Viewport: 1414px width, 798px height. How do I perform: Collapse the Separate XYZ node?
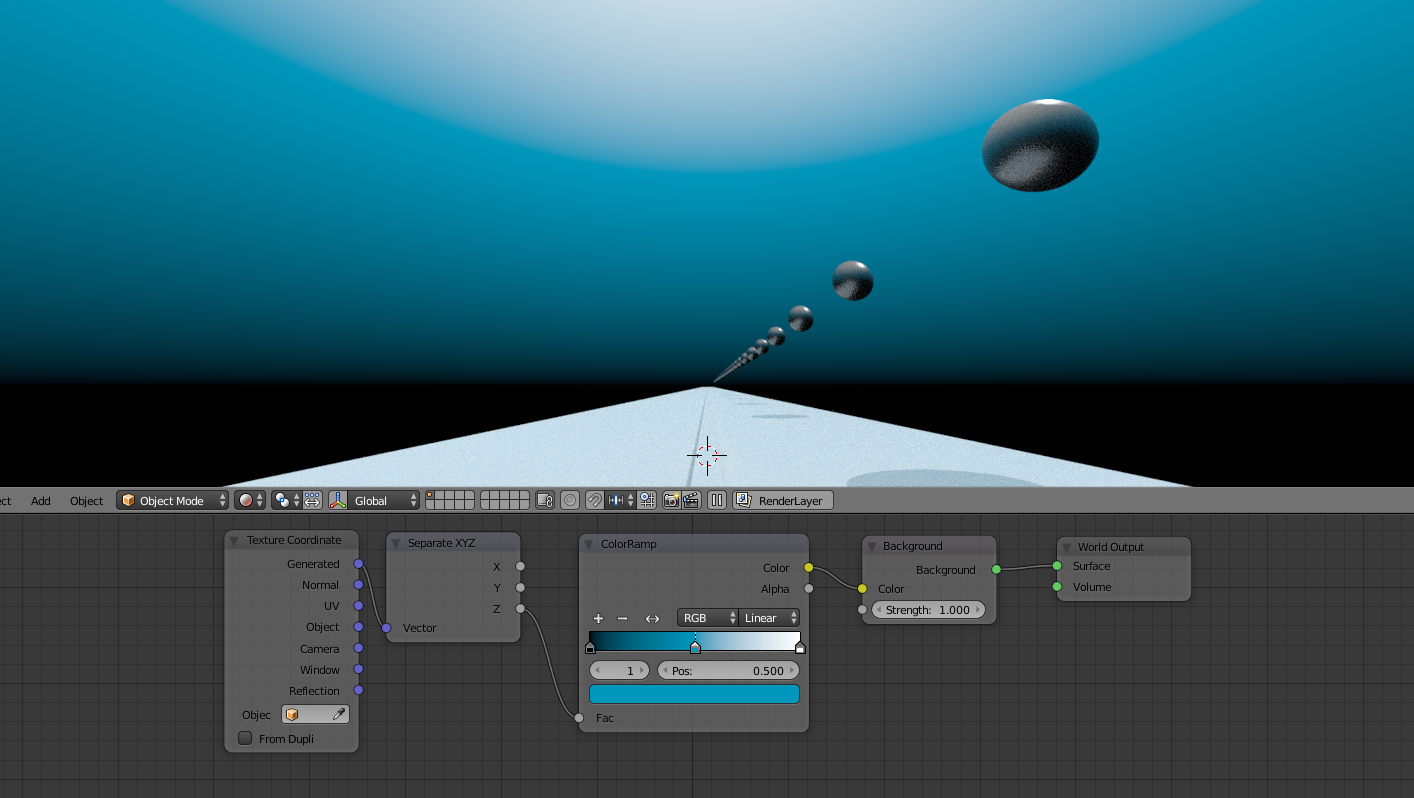coord(396,542)
